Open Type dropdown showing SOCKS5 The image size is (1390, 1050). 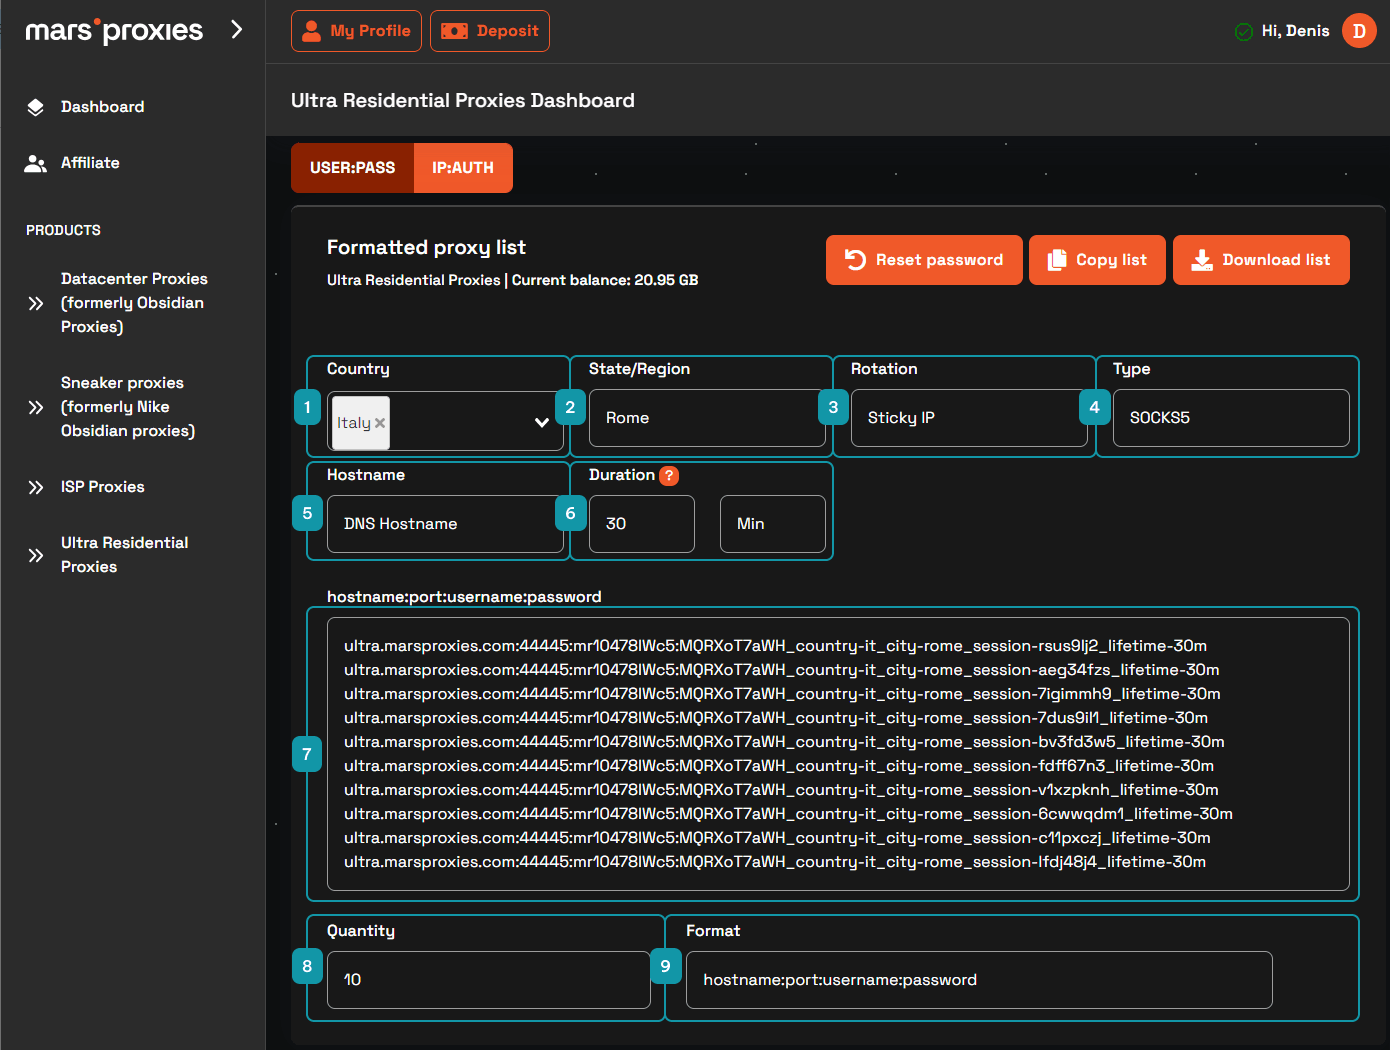(1231, 418)
